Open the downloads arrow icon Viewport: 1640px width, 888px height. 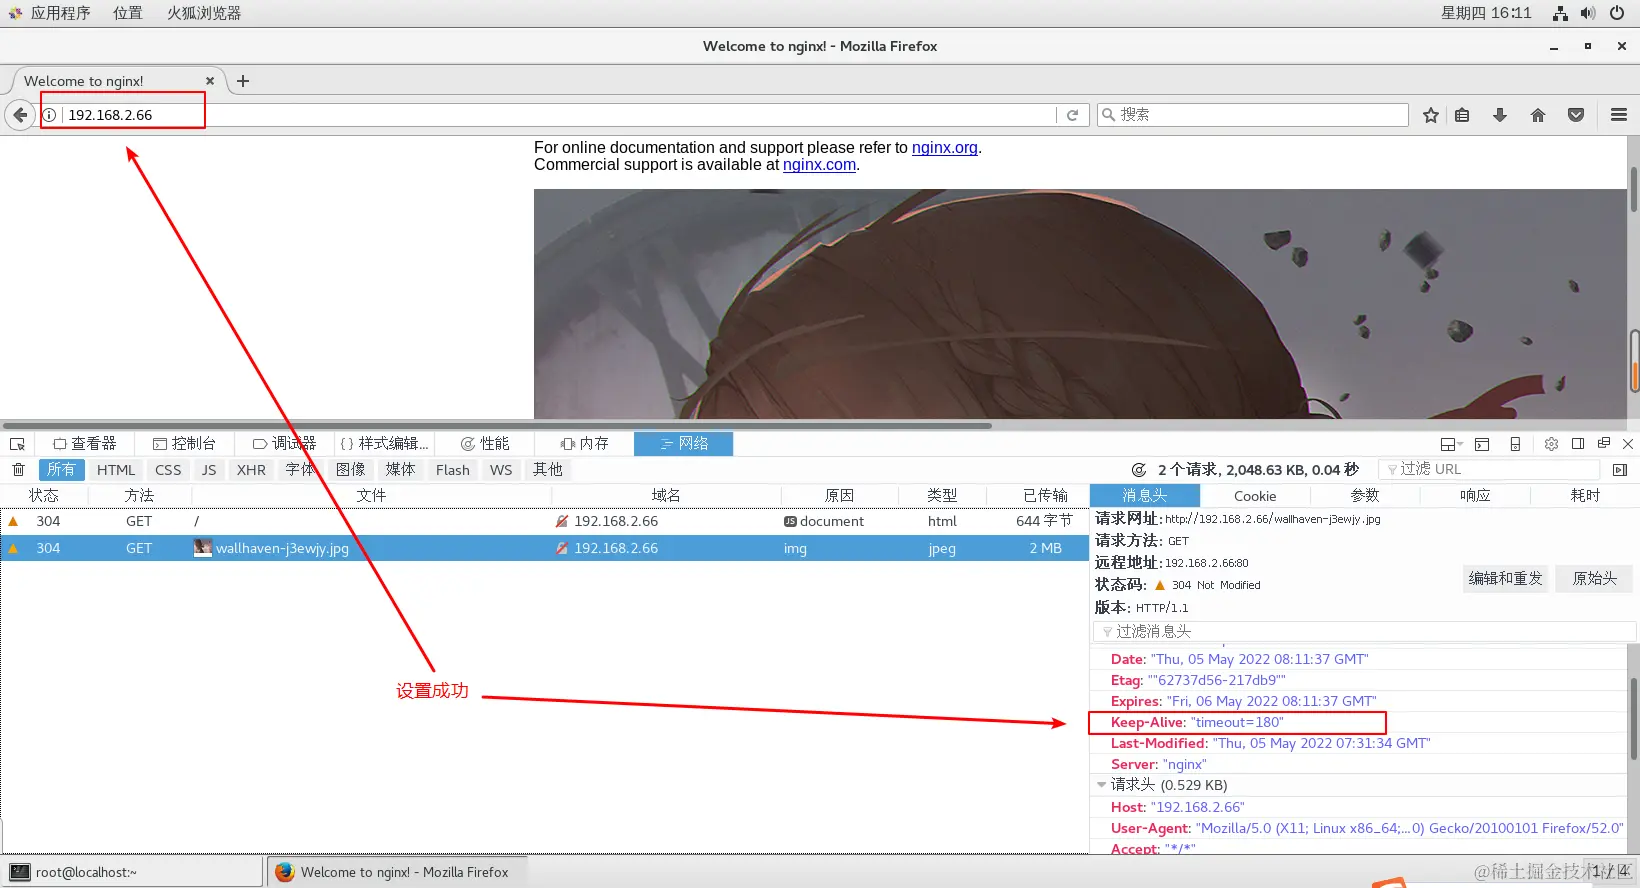[x=1500, y=115]
